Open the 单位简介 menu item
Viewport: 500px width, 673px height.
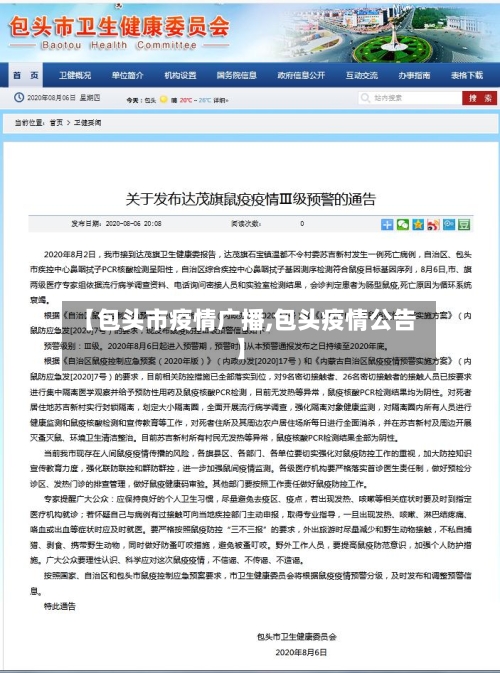click(127, 76)
